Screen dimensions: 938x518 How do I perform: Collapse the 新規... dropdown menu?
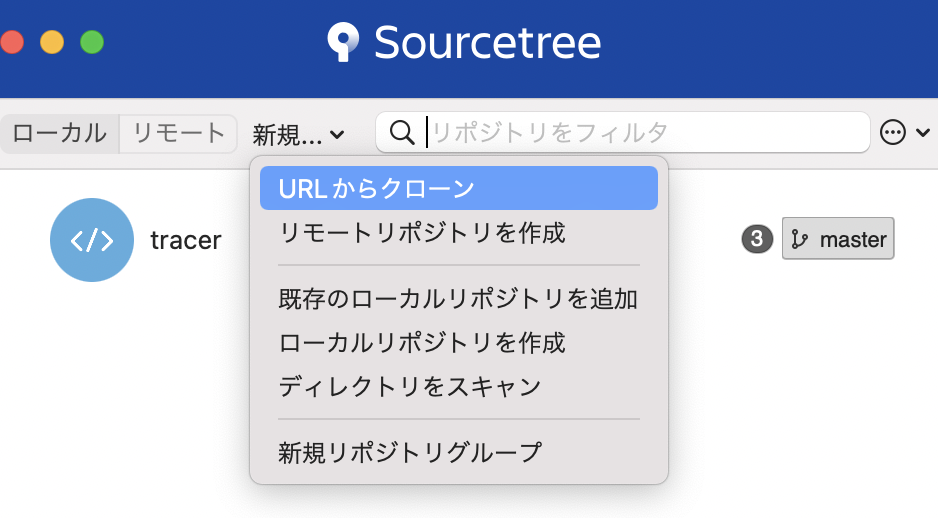298,133
